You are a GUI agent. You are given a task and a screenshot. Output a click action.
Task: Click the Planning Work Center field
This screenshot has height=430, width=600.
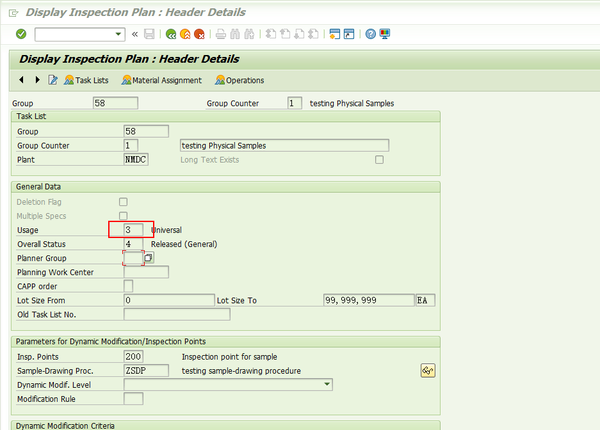click(x=146, y=272)
